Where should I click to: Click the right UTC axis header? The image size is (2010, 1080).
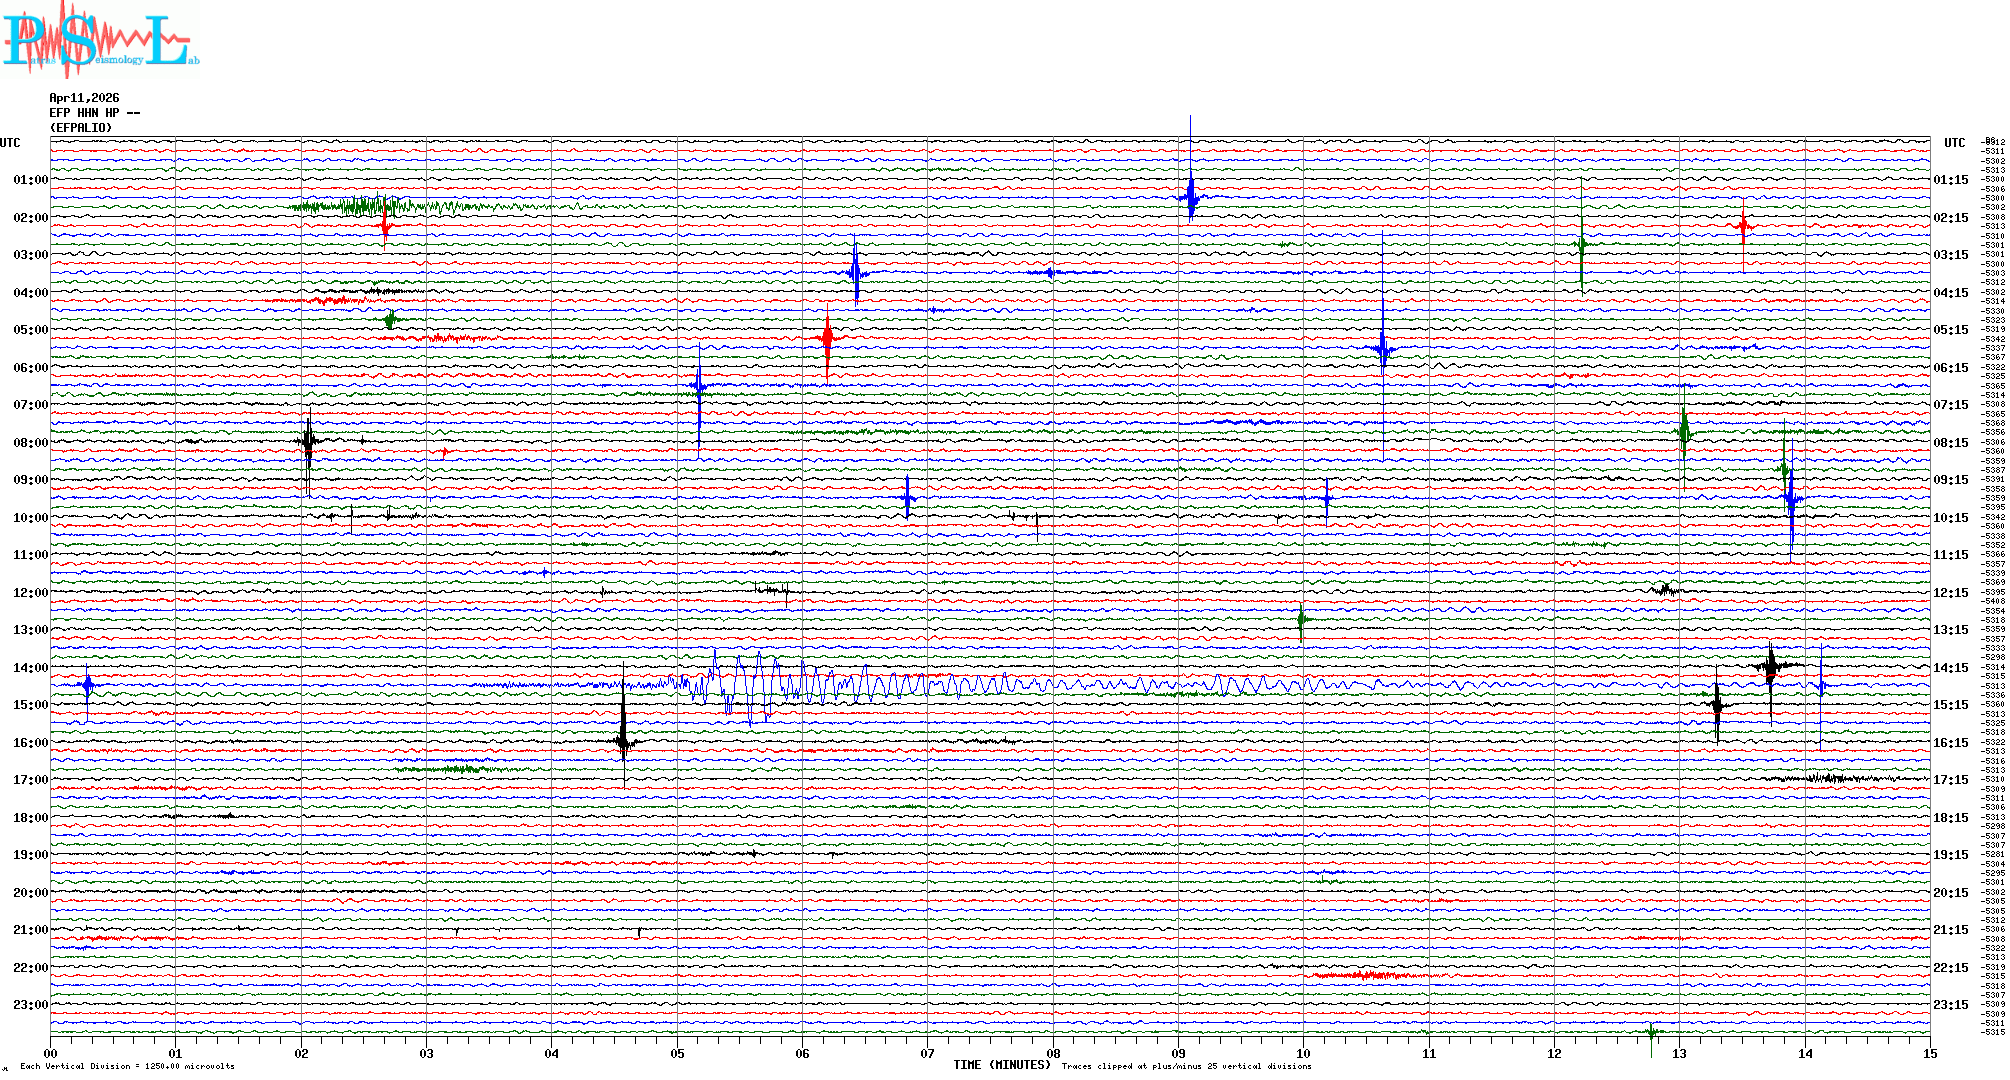pyautogui.click(x=1954, y=143)
